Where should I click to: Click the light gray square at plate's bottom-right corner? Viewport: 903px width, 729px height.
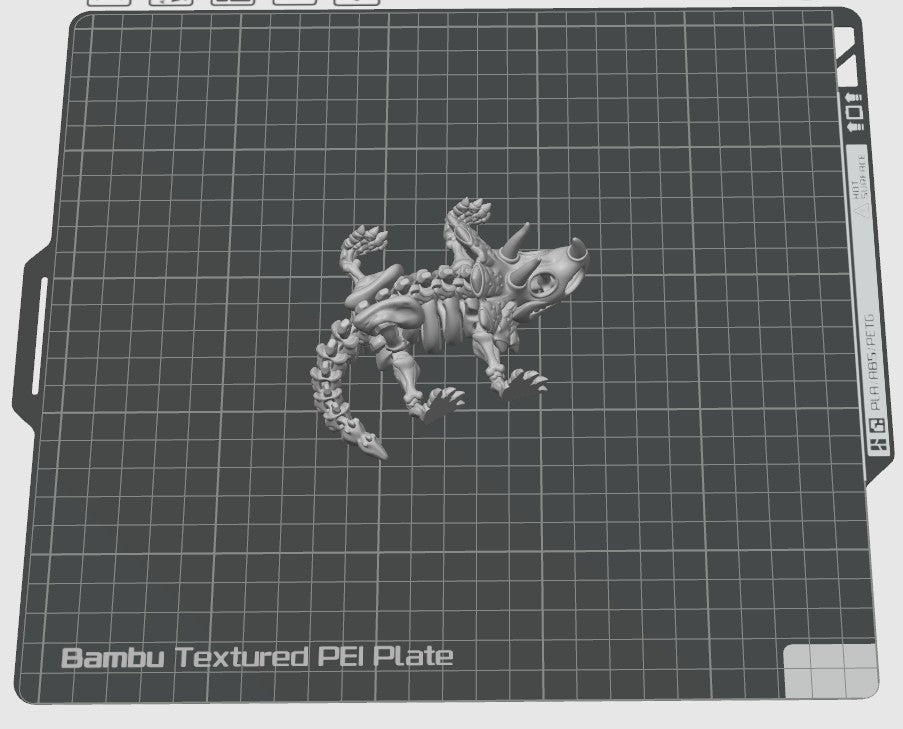tap(828, 668)
